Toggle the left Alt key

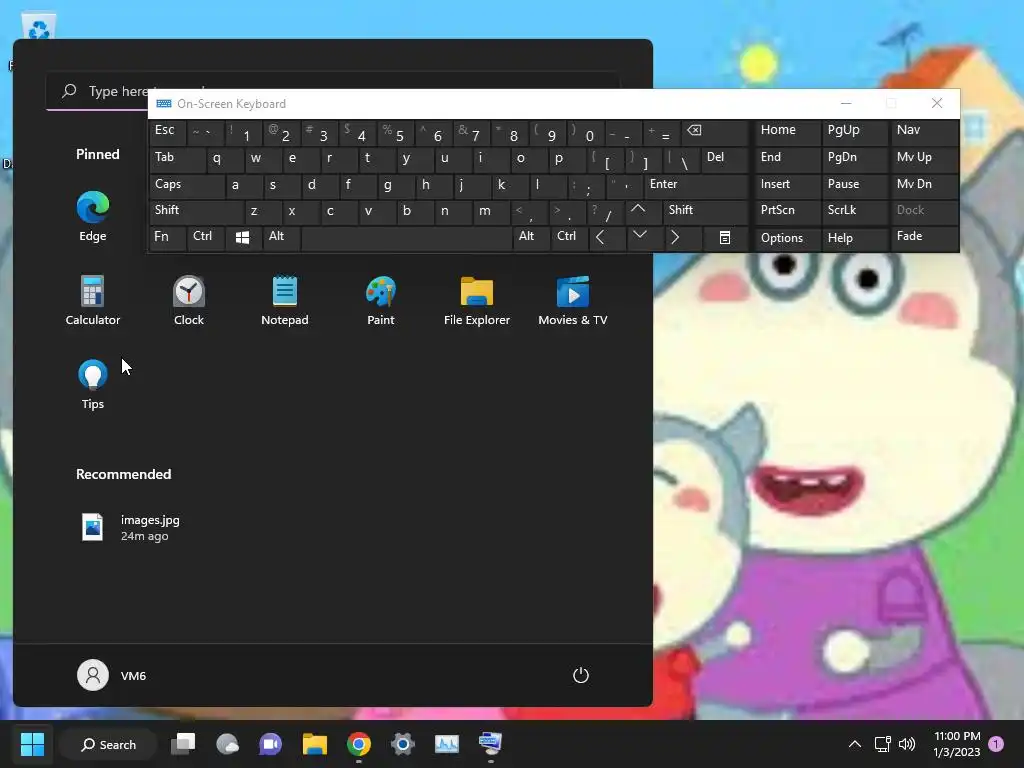coord(282,238)
